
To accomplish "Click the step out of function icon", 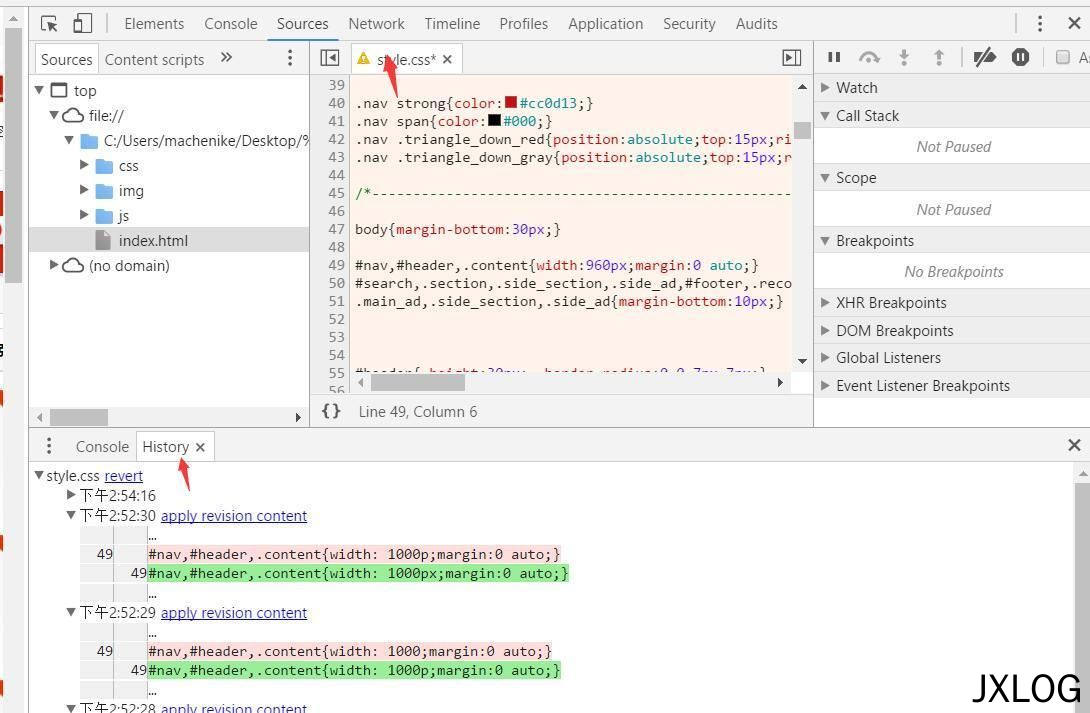I will [x=938, y=58].
